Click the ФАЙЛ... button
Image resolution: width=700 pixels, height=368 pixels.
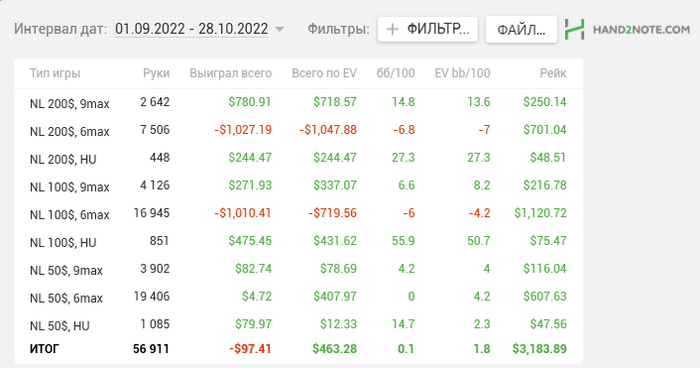click(x=521, y=29)
